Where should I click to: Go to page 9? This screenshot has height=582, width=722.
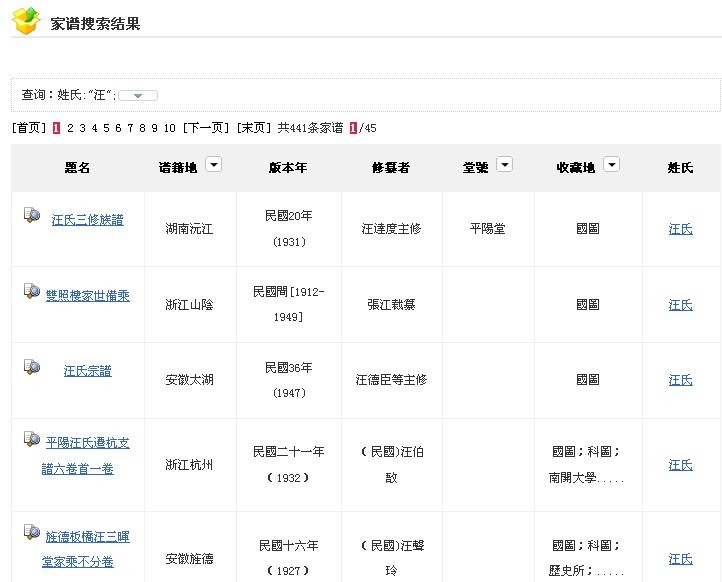click(154, 128)
